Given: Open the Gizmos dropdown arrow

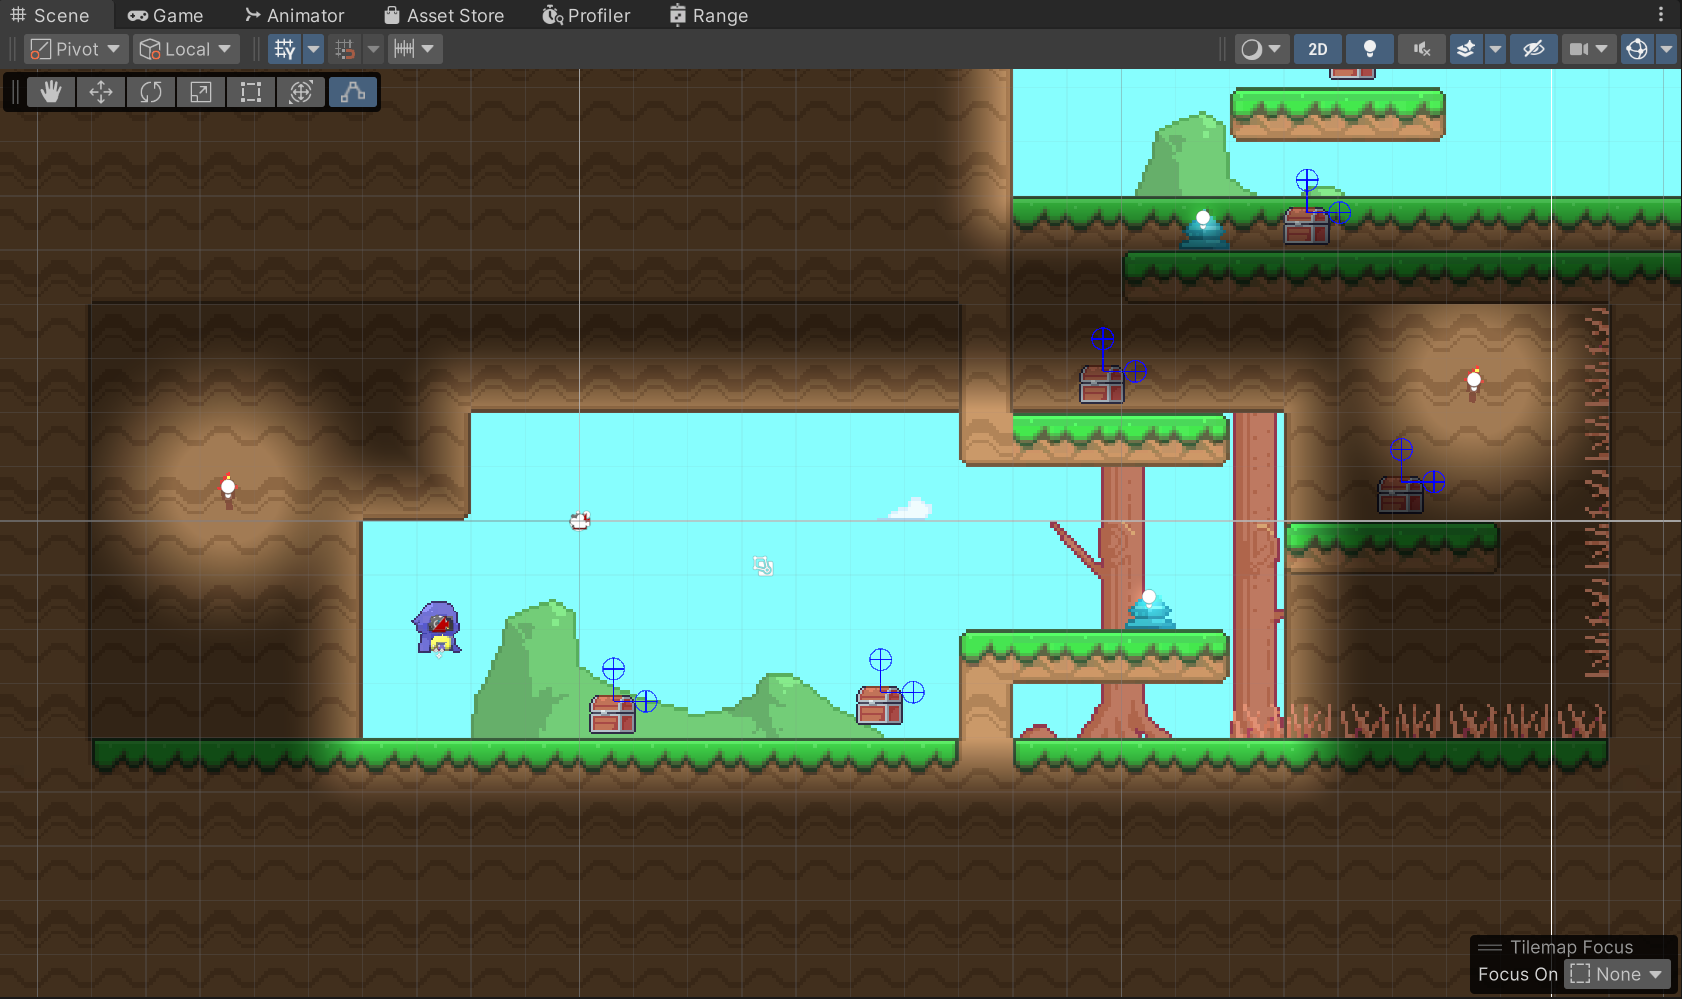Looking at the screenshot, I should pos(1666,49).
